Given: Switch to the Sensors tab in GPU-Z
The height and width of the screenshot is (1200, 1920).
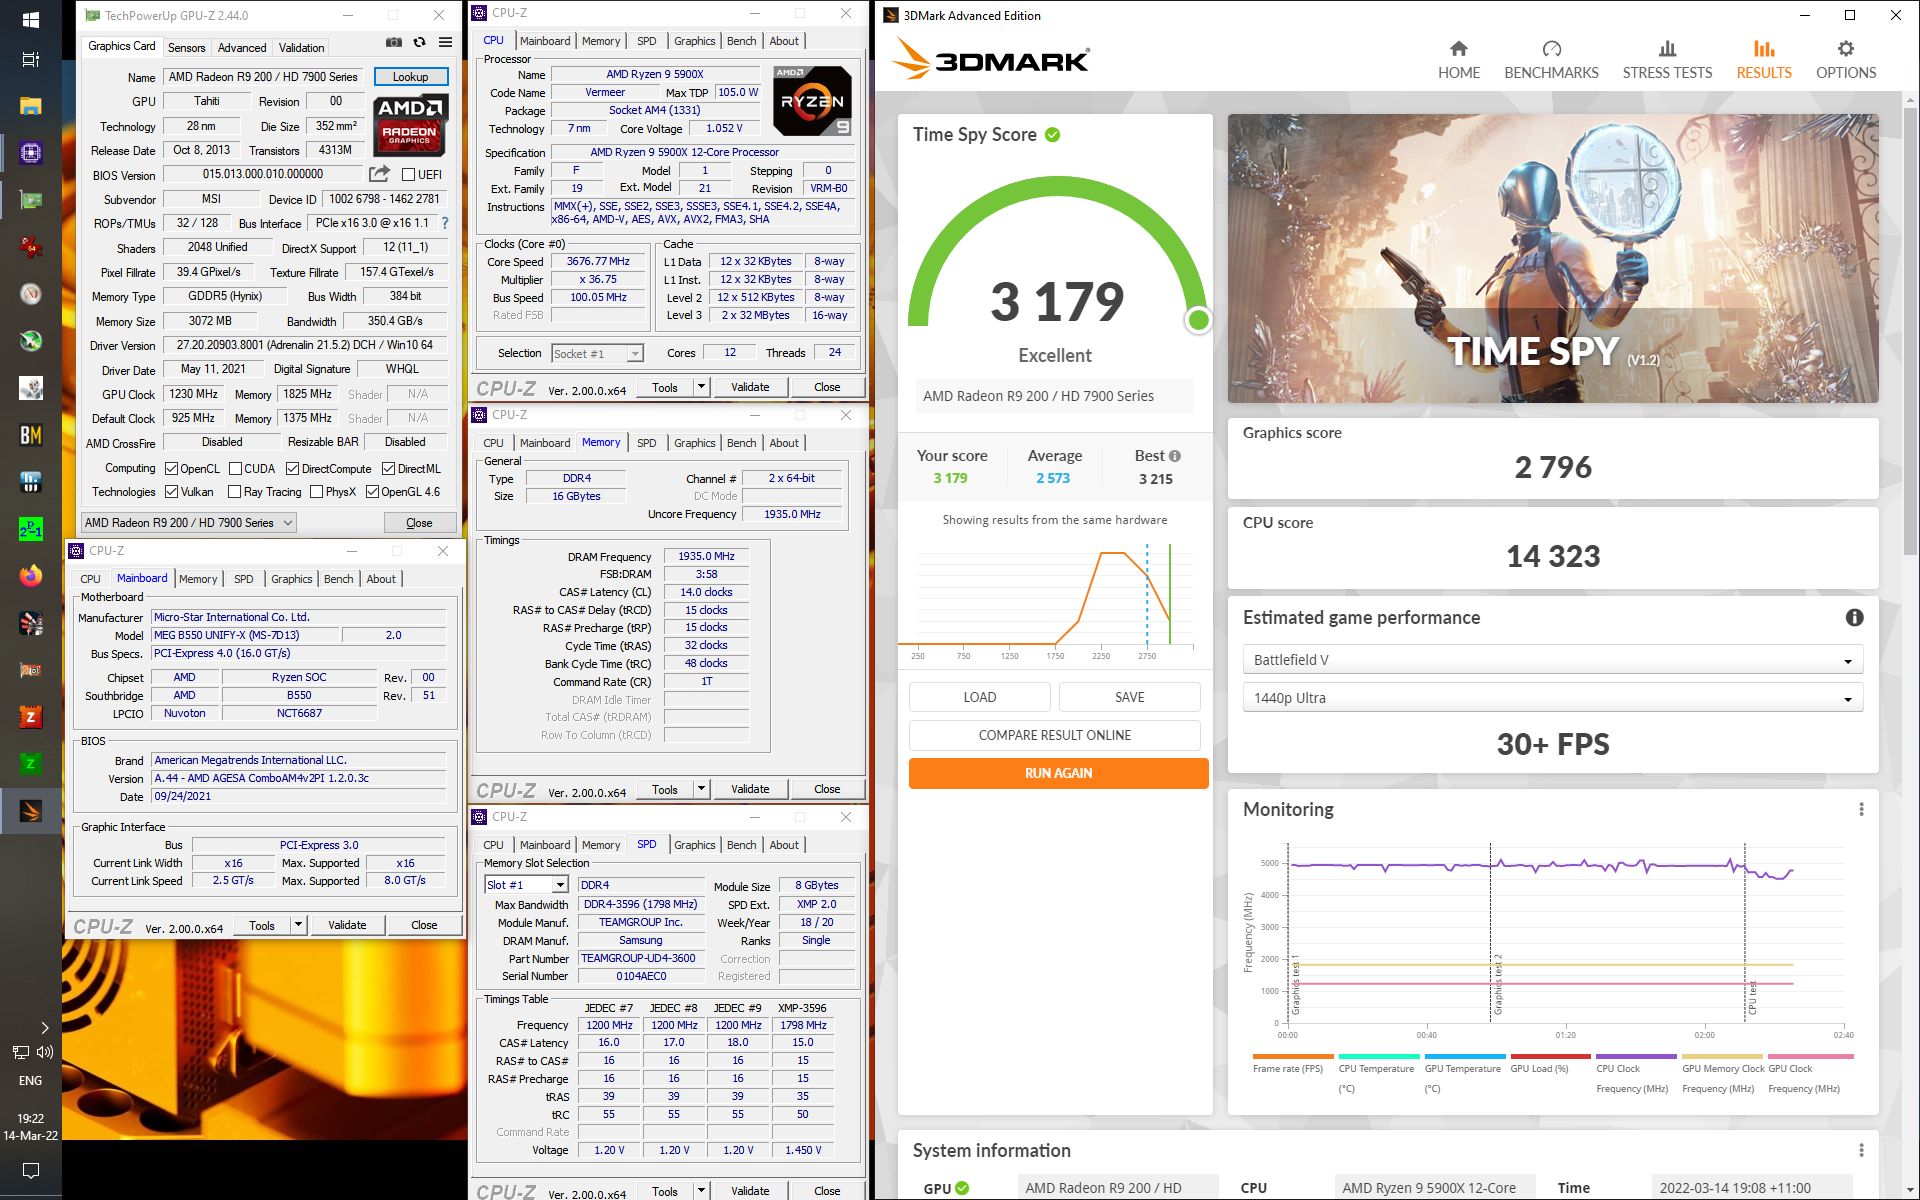Looking at the screenshot, I should pyautogui.click(x=186, y=47).
